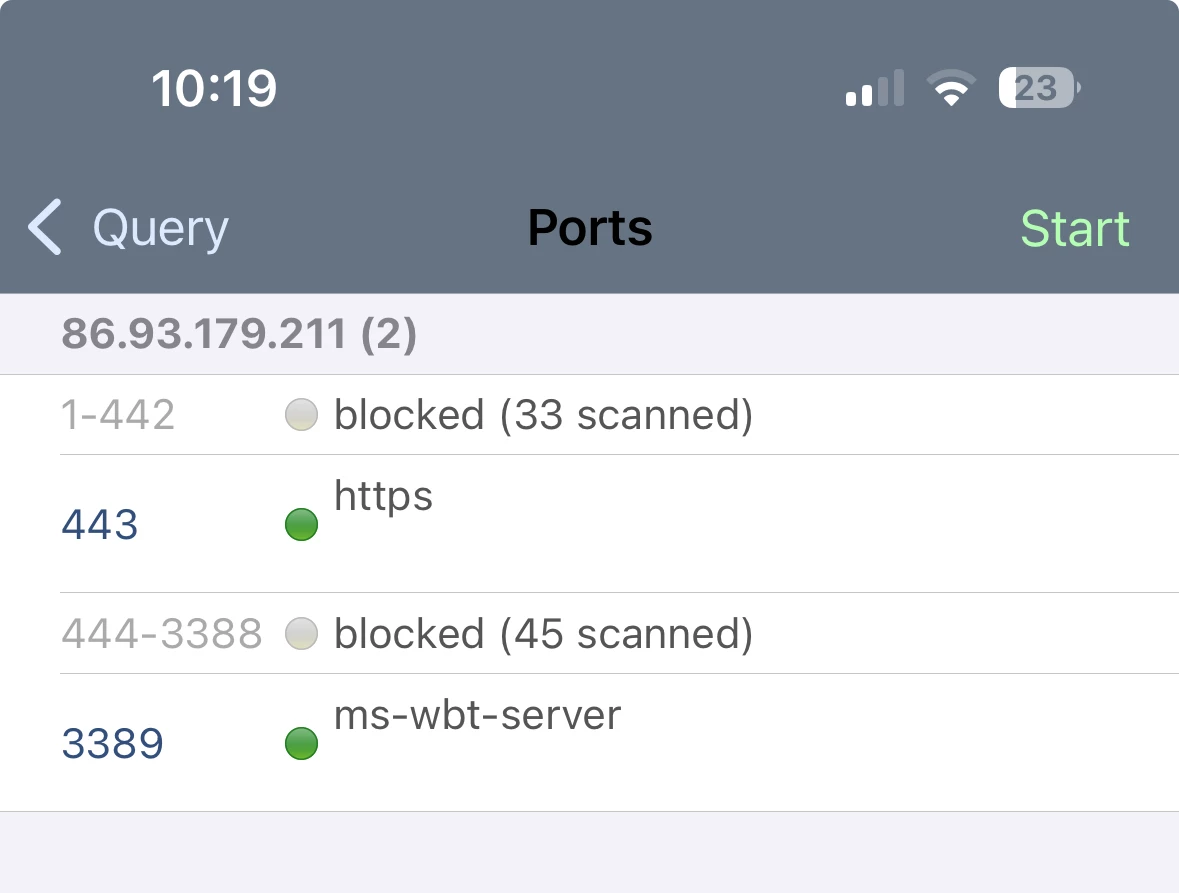The height and width of the screenshot is (893, 1179).
Task: Tap the 86.93.179.211 section header
Action: (238, 335)
